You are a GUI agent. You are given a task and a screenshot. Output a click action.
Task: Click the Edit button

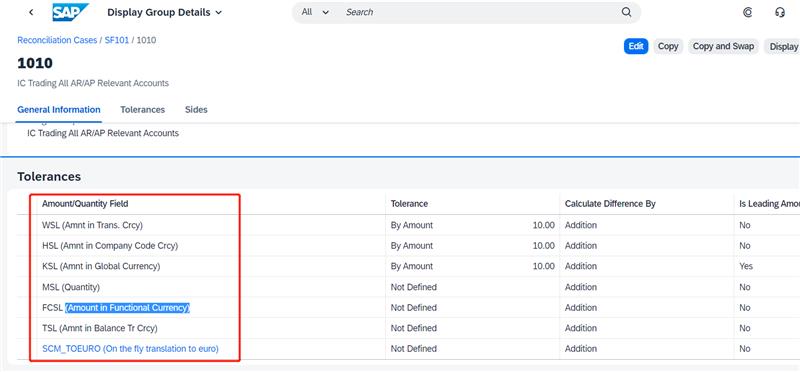pos(636,46)
